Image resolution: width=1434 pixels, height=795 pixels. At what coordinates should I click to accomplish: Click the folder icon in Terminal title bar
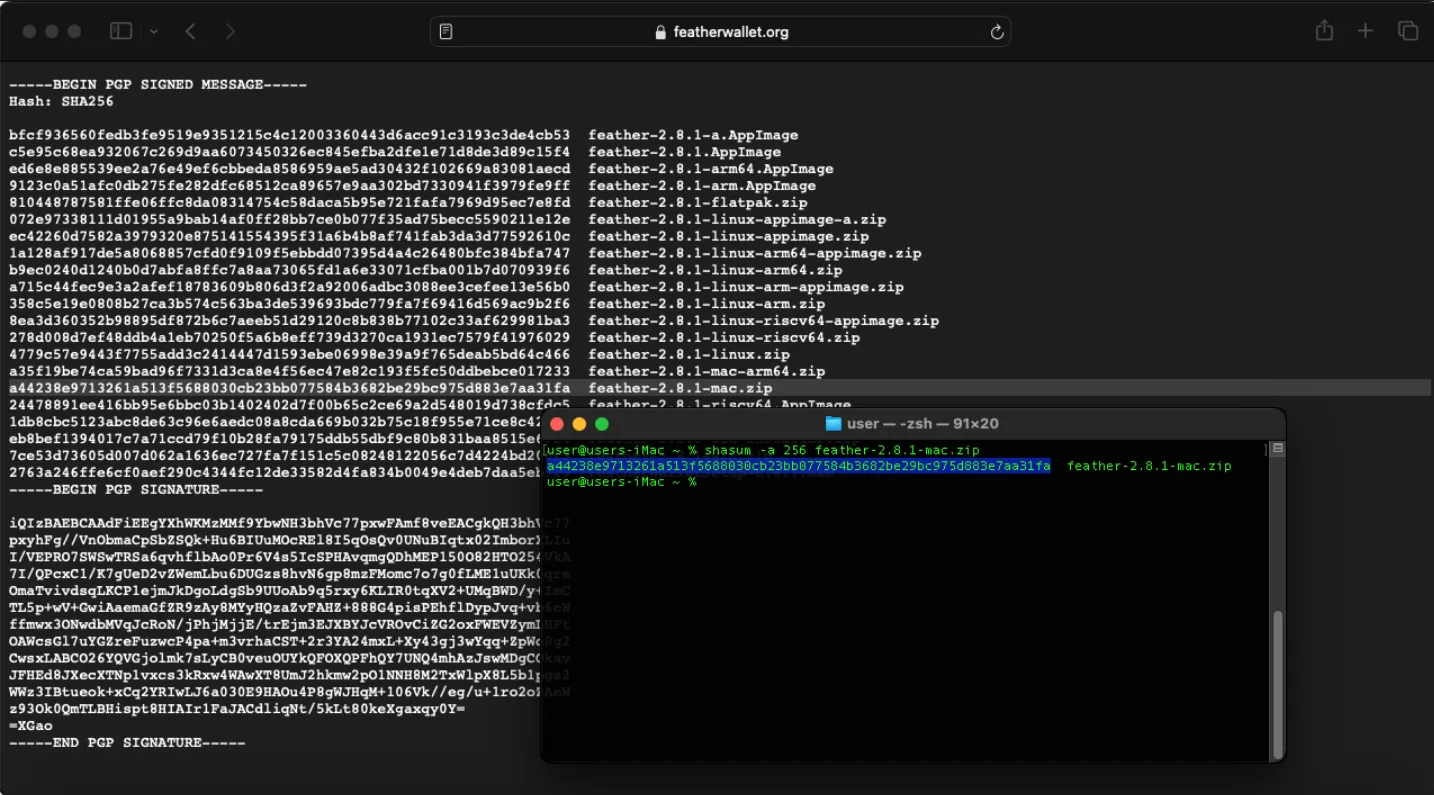click(833, 424)
